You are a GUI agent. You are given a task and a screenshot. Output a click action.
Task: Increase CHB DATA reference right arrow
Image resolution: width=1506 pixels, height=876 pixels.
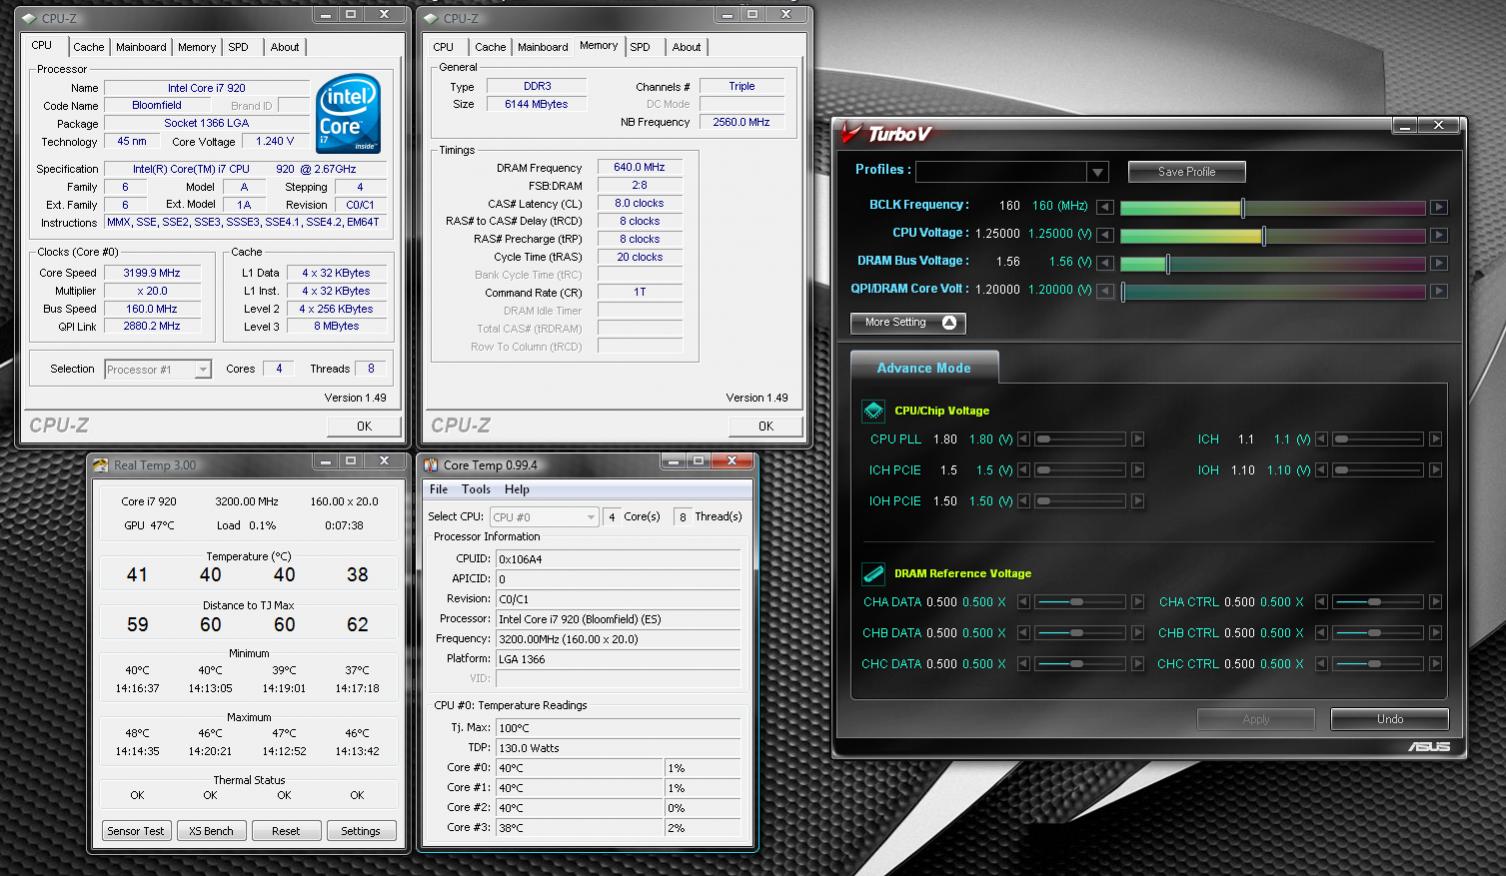pos(1137,633)
